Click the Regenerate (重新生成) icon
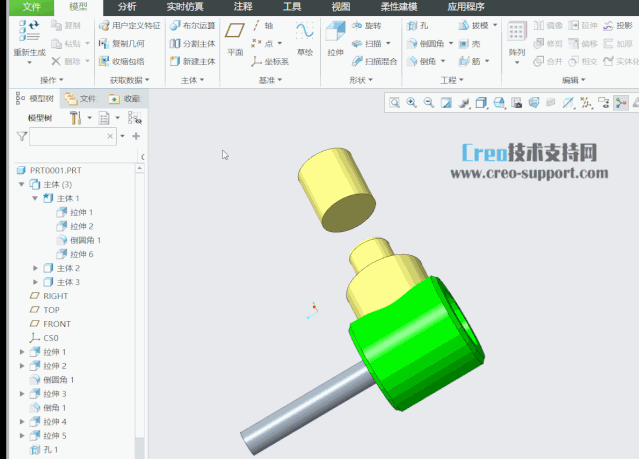 coord(29,31)
